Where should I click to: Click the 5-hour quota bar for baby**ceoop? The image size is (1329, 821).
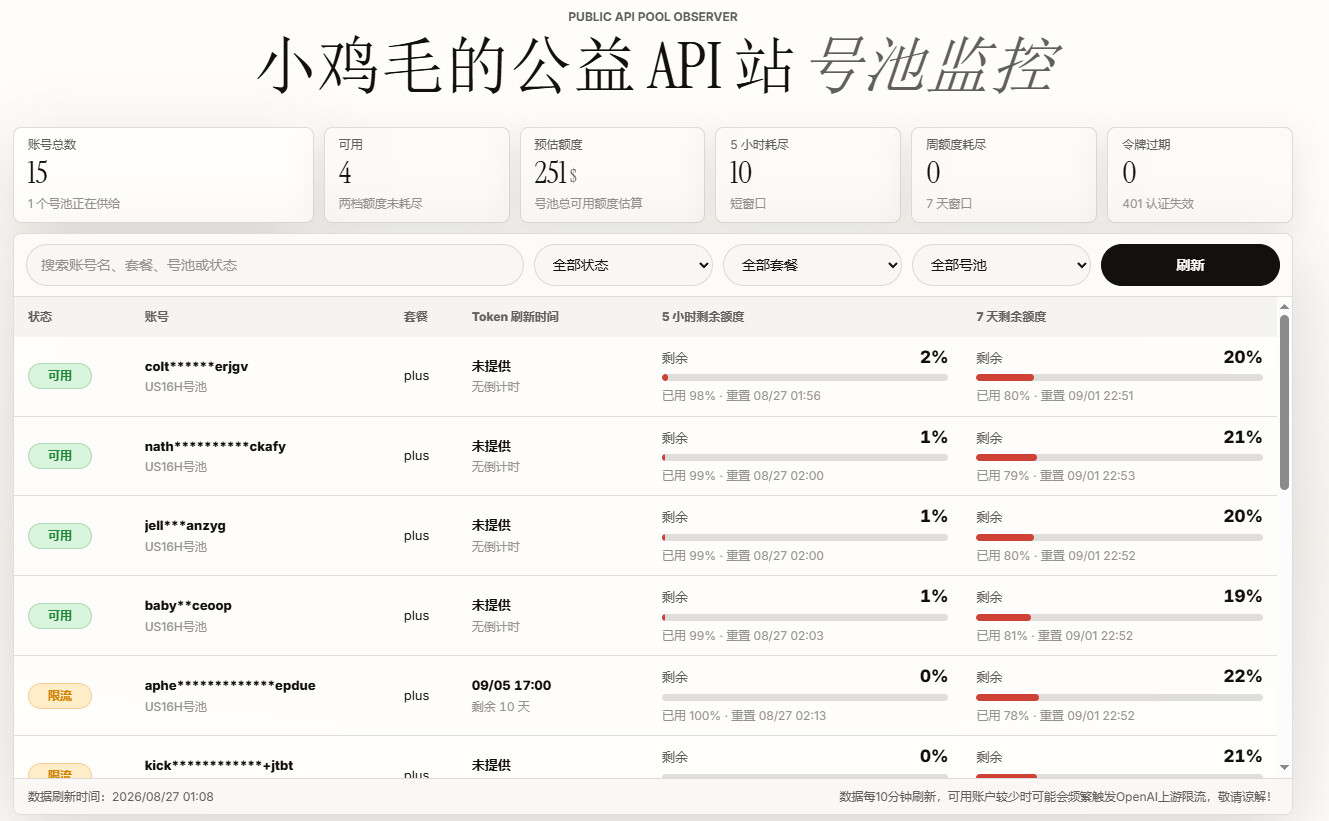click(x=805, y=617)
